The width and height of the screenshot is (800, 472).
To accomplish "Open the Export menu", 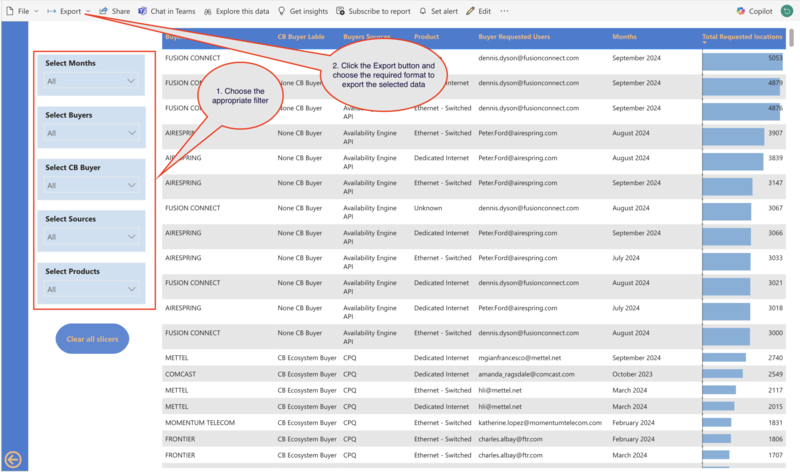I will click(x=69, y=11).
